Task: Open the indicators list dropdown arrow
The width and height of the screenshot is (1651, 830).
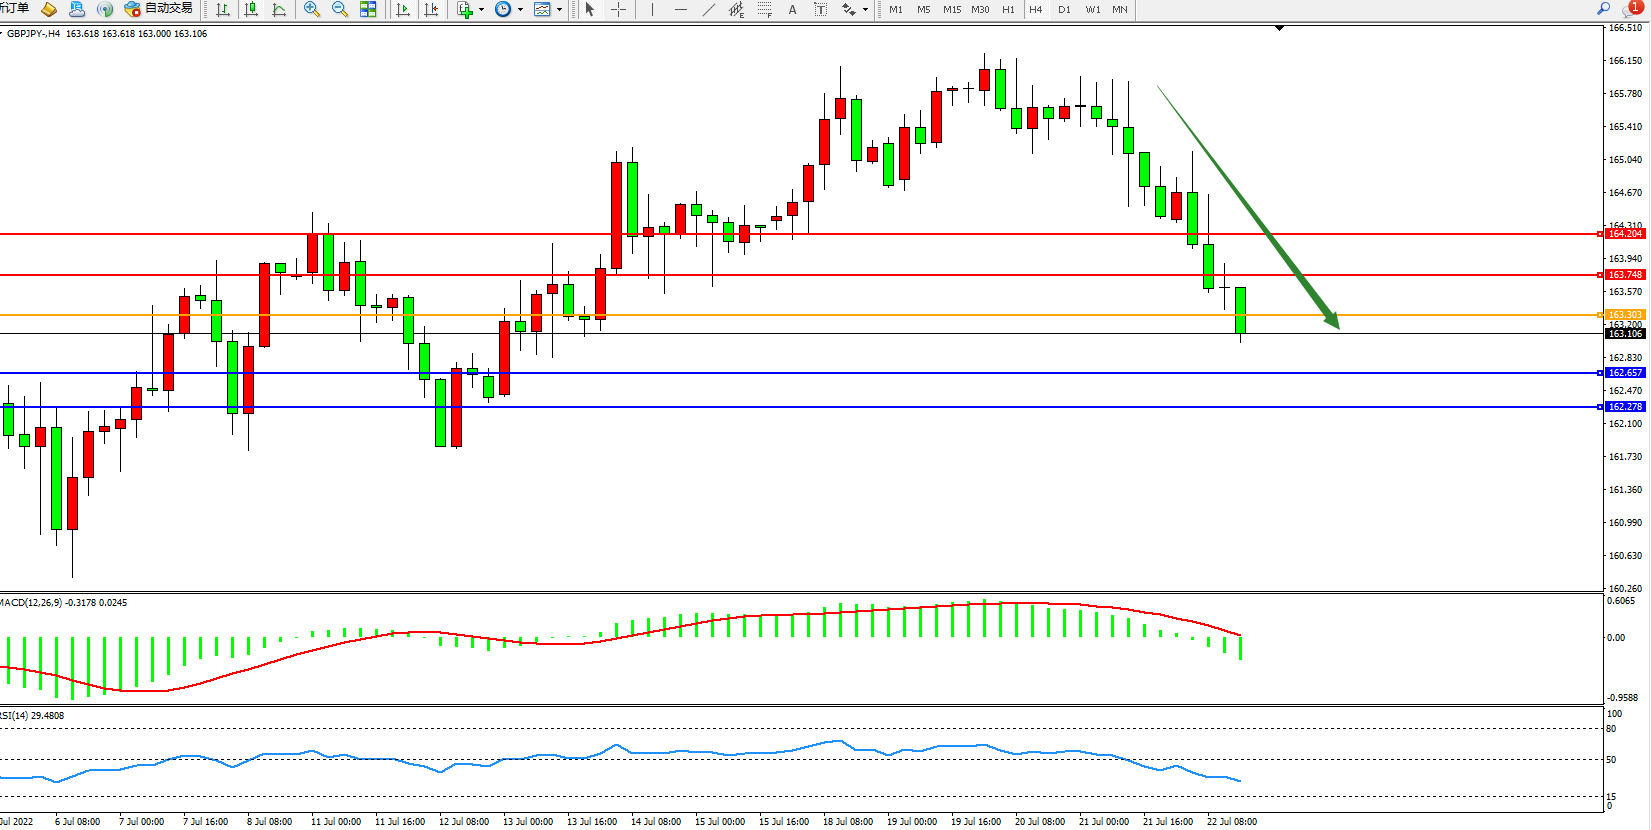Action: pyautogui.click(x=482, y=10)
